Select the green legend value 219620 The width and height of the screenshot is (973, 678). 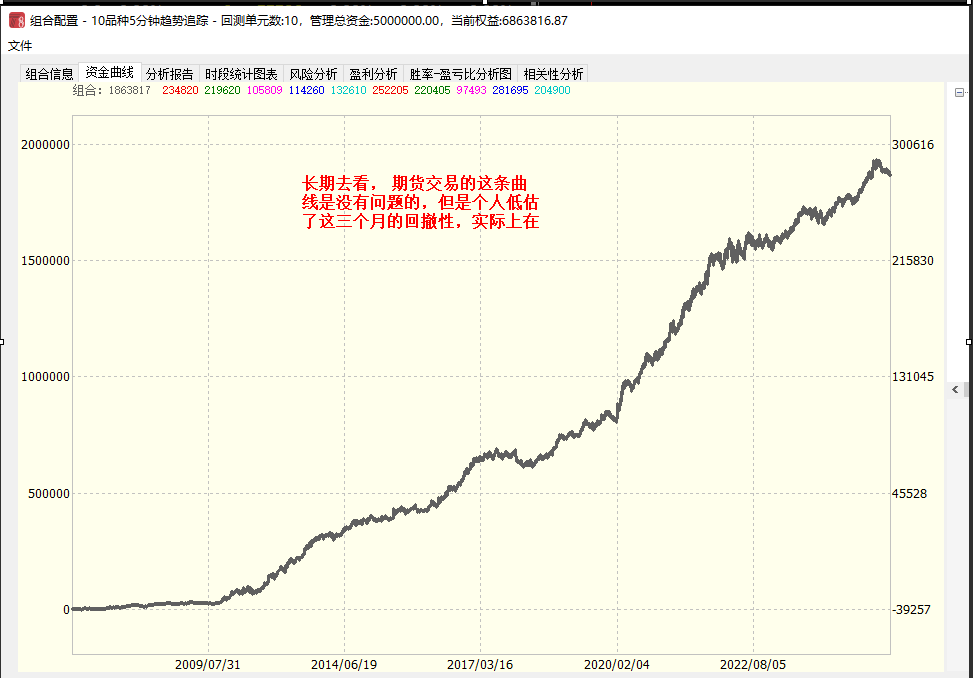[x=222, y=90]
